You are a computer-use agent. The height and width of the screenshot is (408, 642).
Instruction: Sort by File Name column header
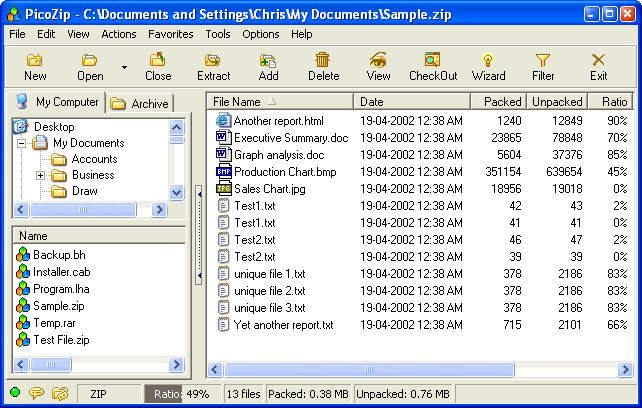[x=280, y=102]
